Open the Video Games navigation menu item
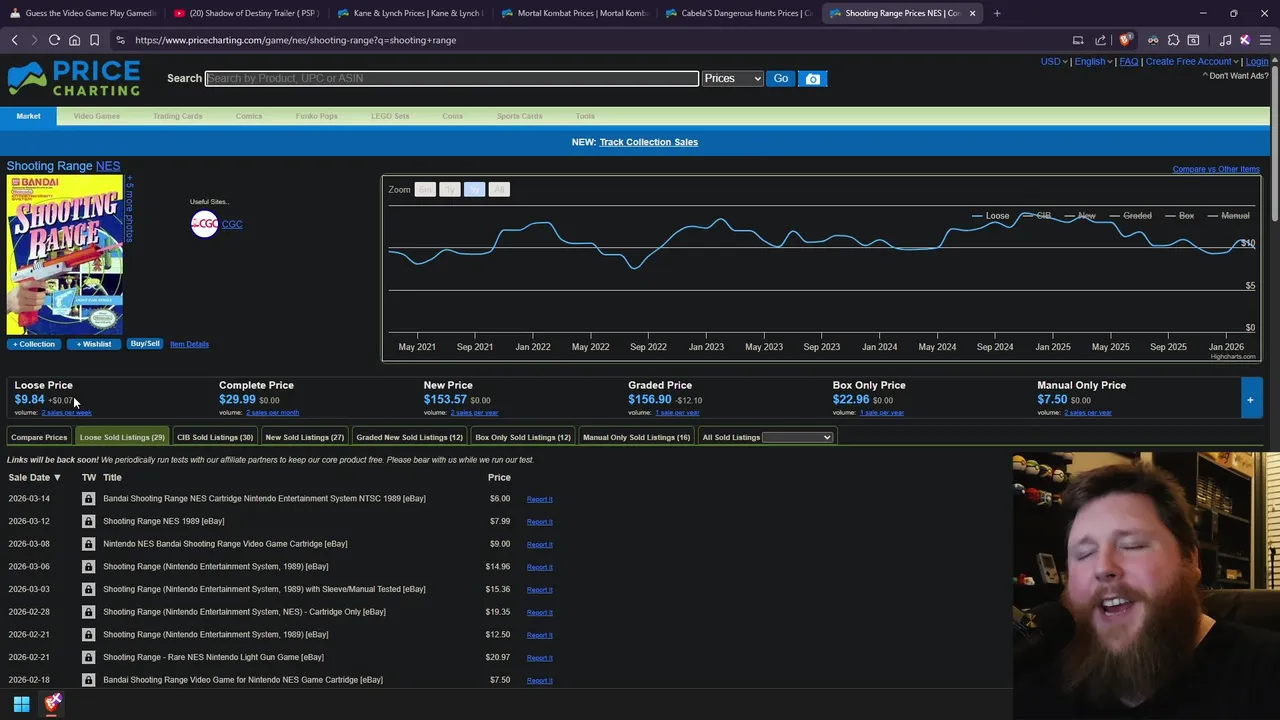 tap(96, 116)
